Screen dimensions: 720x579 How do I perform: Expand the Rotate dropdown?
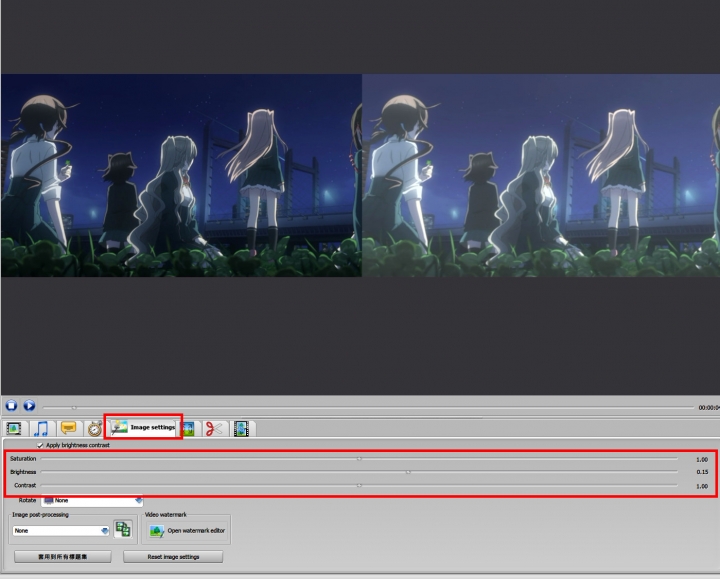point(92,500)
